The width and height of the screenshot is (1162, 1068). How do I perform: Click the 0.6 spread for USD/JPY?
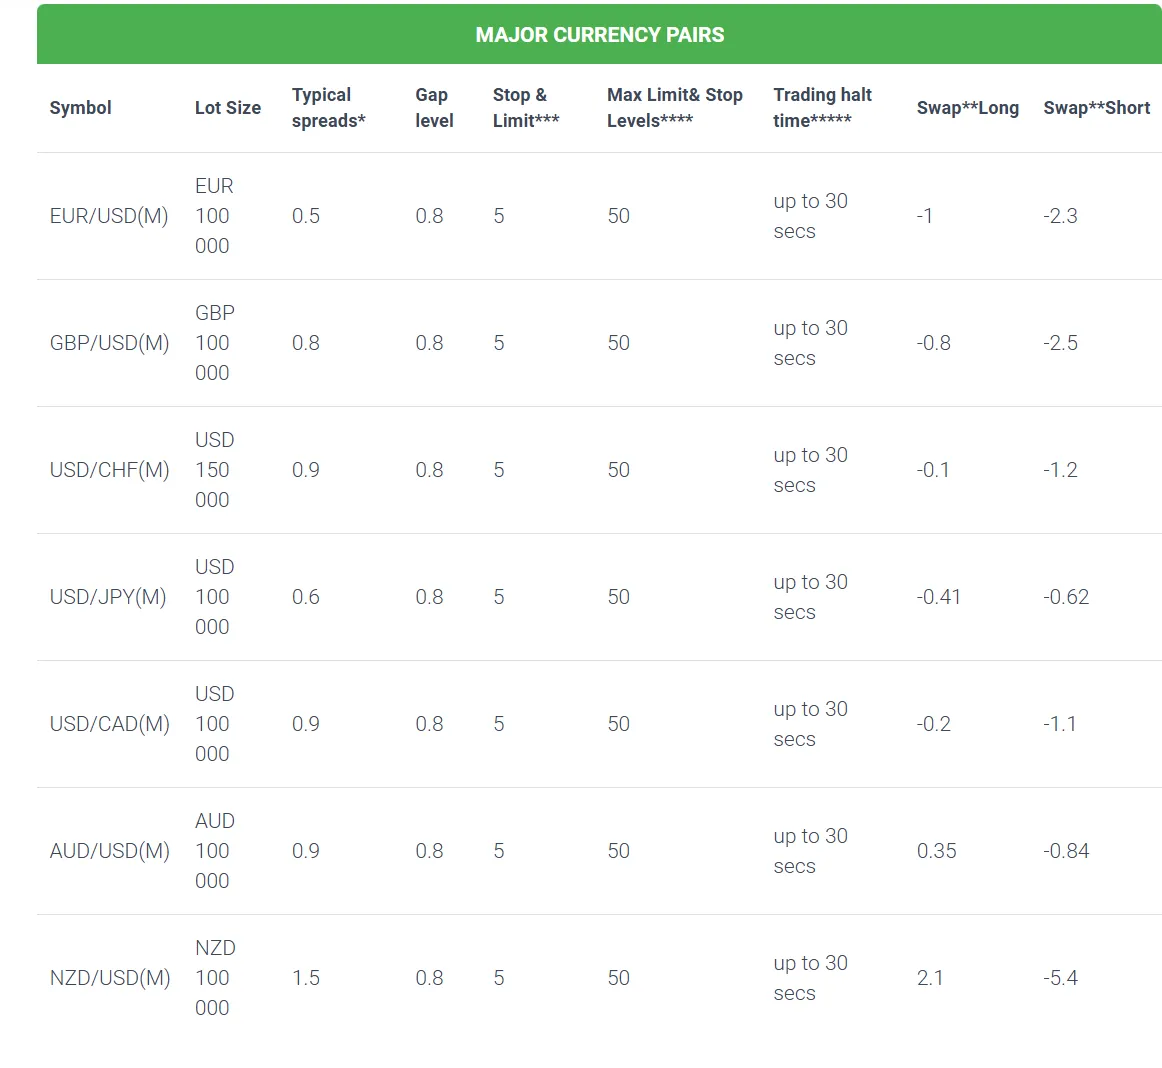306,597
